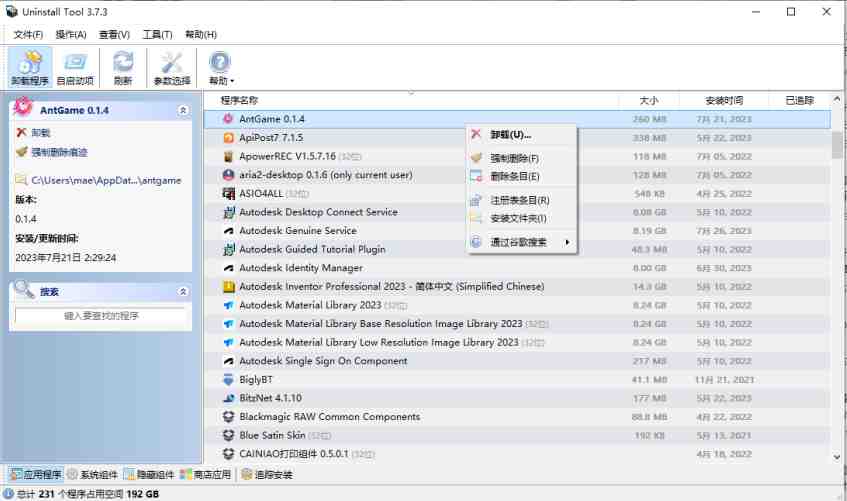Collapse the 搜索 search panel
Screen dimensions: 847x501
point(183,292)
